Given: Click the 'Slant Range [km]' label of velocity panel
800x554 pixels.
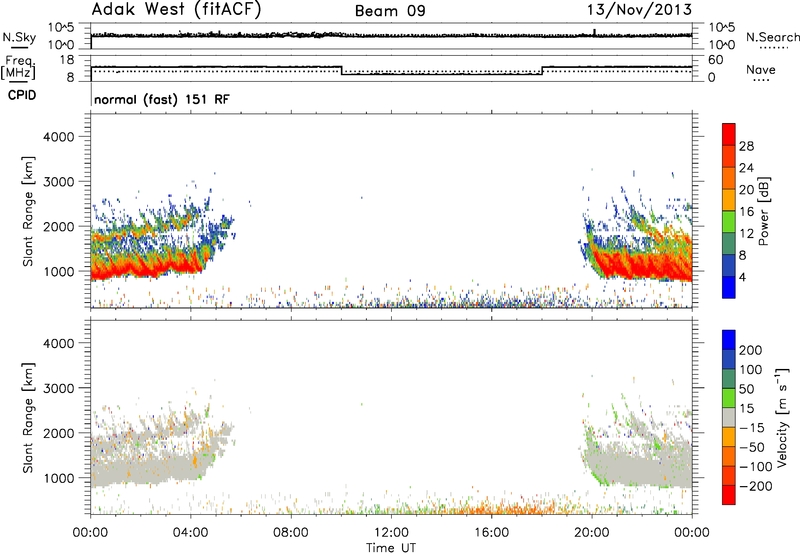Looking at the screenshot, I should point(28,418).
